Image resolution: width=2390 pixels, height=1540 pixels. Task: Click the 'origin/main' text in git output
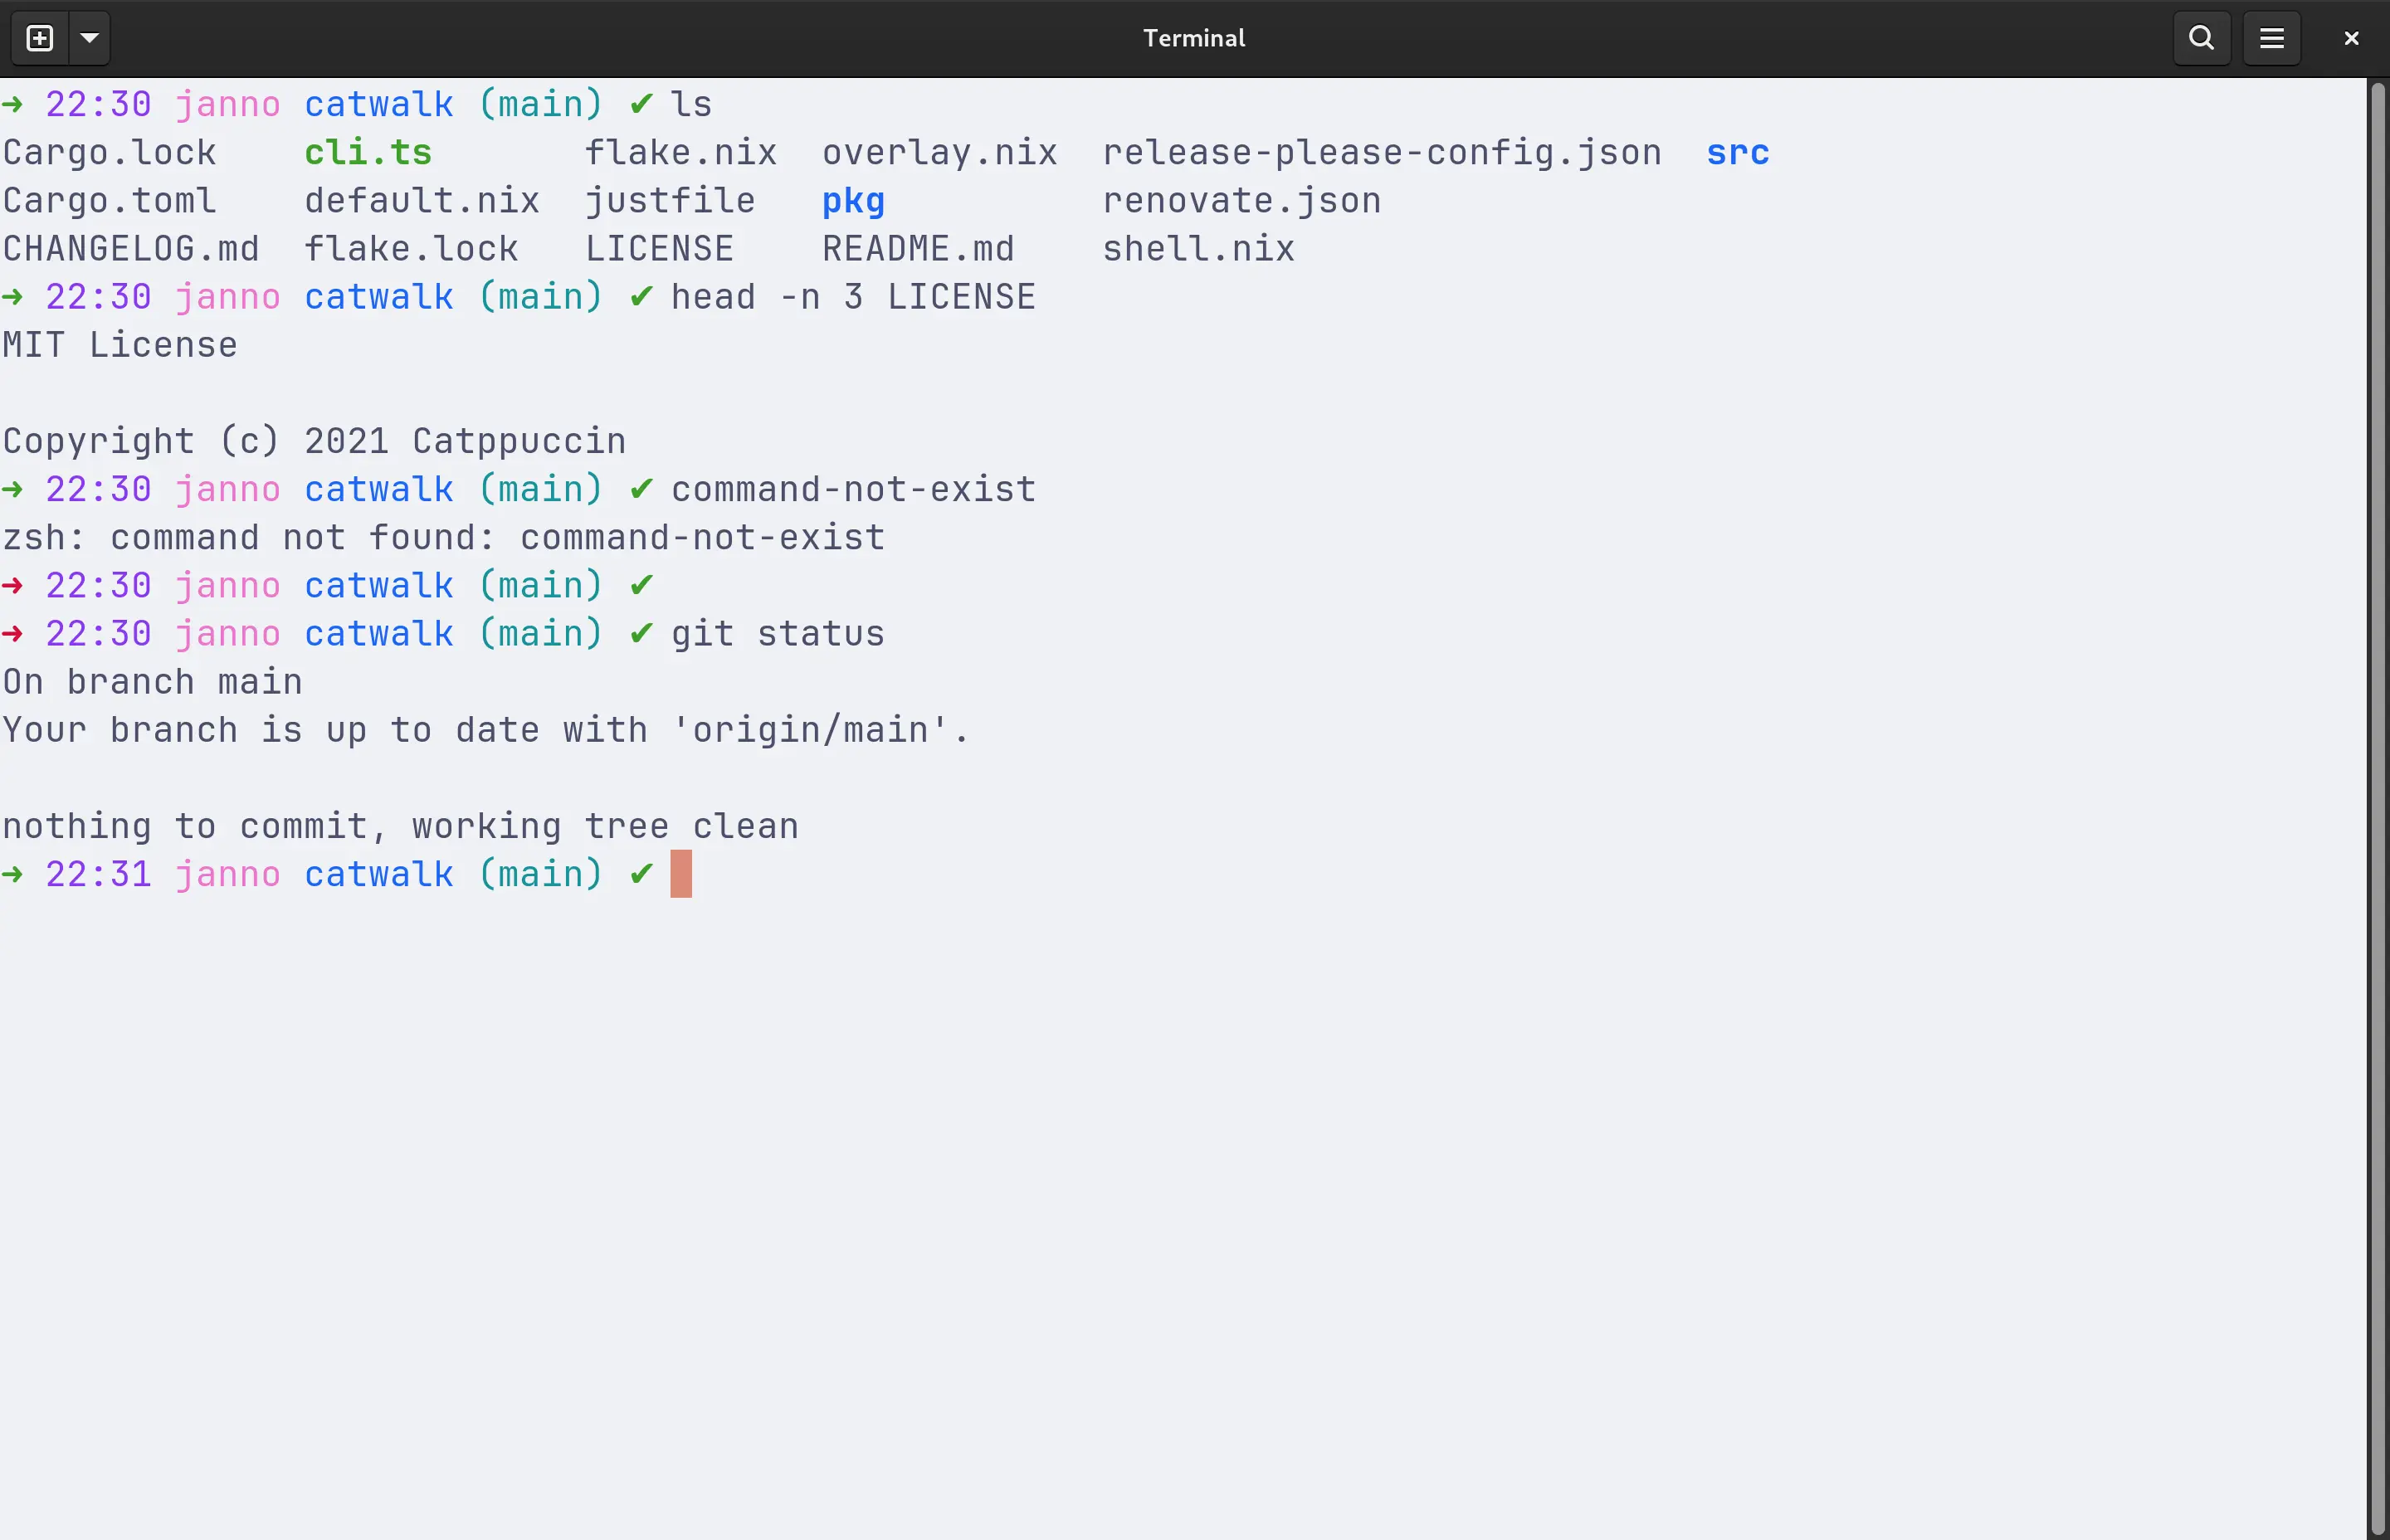click(x=809, y=730)
